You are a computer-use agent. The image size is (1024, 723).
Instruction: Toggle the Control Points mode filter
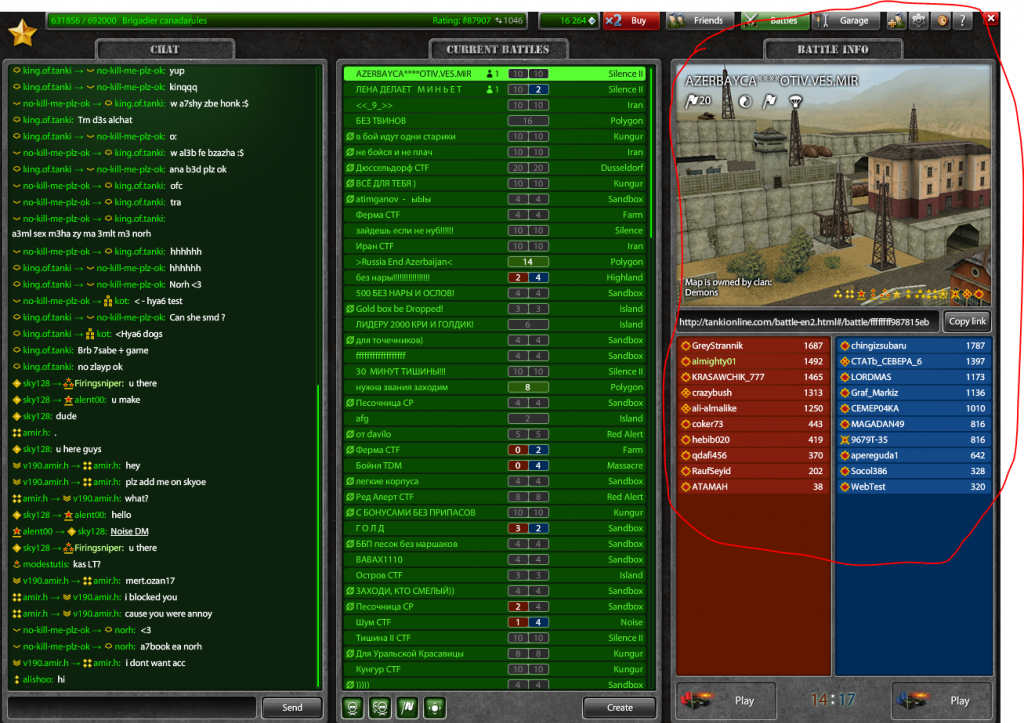(x=434, y=707)
